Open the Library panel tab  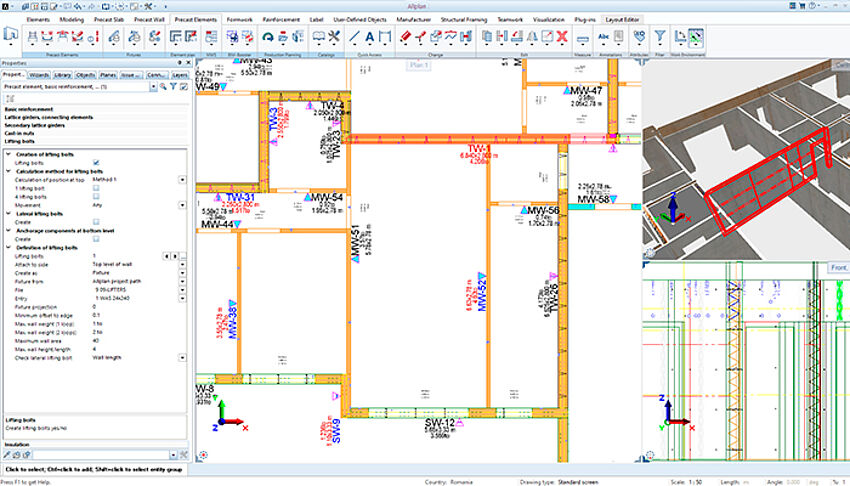coord(63,74)
